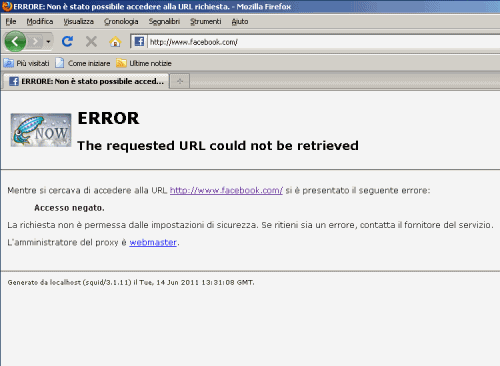500x366 pixels.
Task: Click the ERROR heading text
Action: [x=108, y=118]
